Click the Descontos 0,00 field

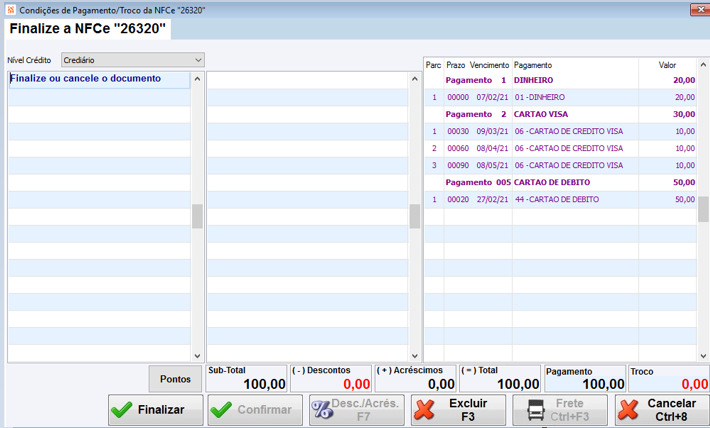(331, 379)
